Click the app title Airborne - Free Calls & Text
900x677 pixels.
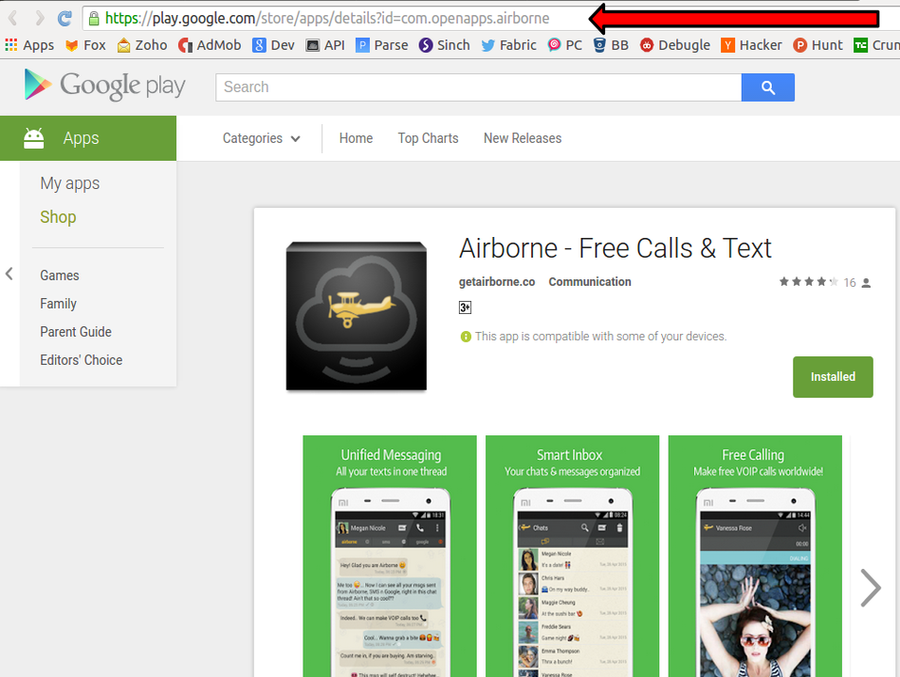click(615, 249)
